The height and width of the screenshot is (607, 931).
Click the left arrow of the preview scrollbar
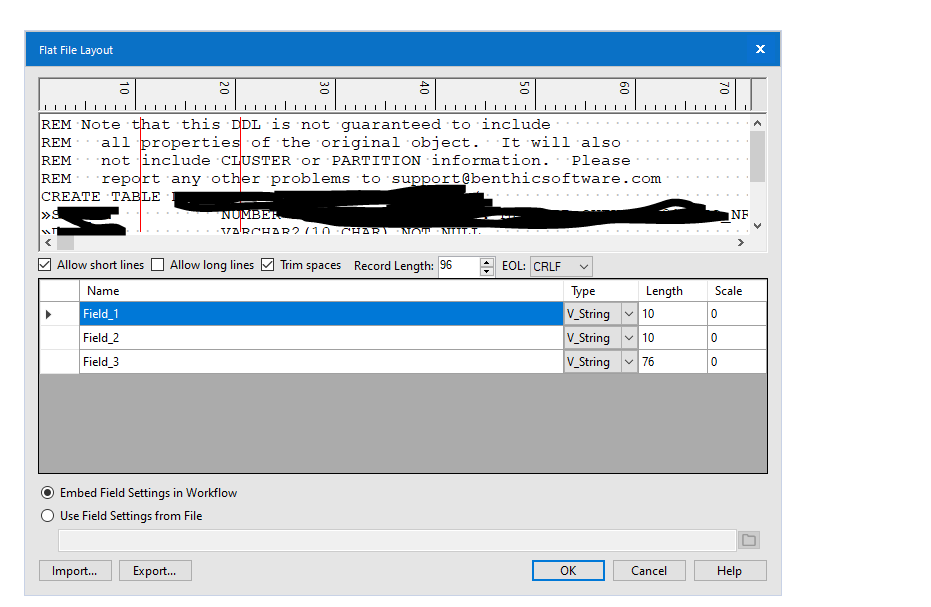(48, 242)
